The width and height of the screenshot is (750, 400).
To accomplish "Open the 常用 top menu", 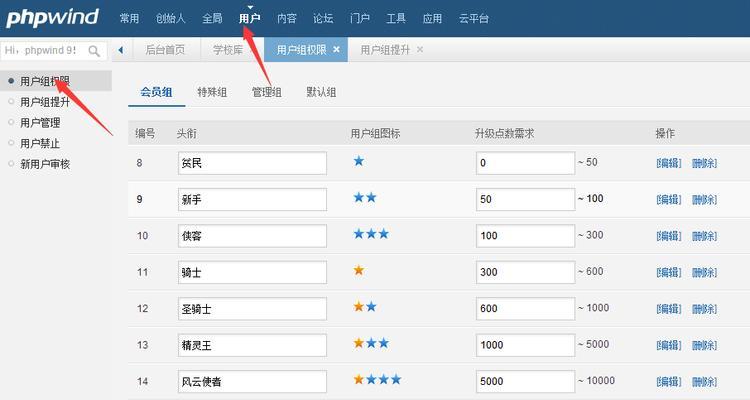I will (x=129, y=19).
